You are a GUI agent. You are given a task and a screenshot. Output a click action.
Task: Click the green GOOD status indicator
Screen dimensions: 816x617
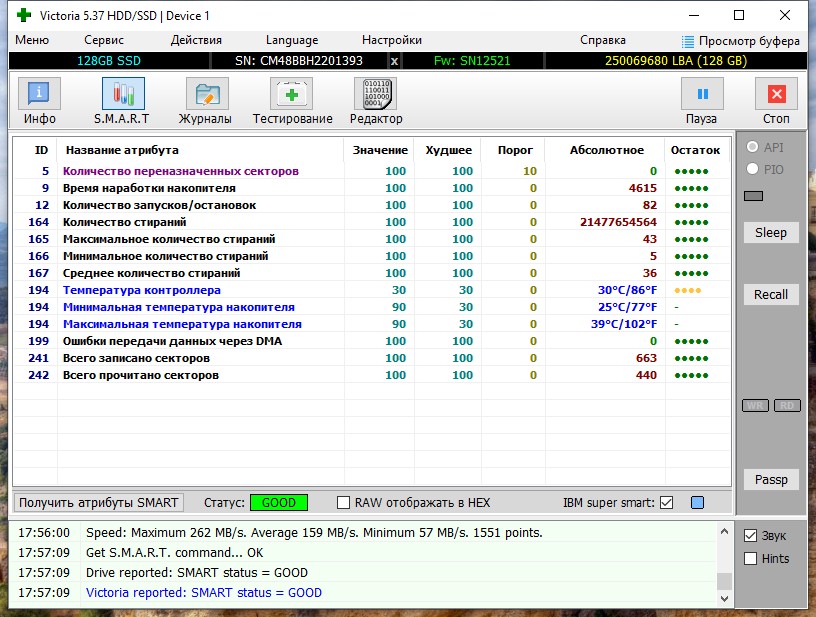click(x=279, y=503)
